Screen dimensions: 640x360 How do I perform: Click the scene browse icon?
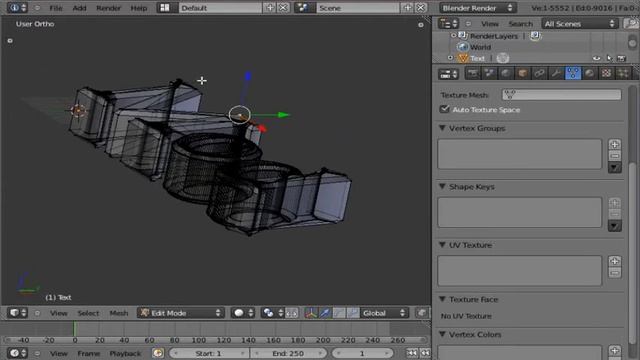point(303,8)
